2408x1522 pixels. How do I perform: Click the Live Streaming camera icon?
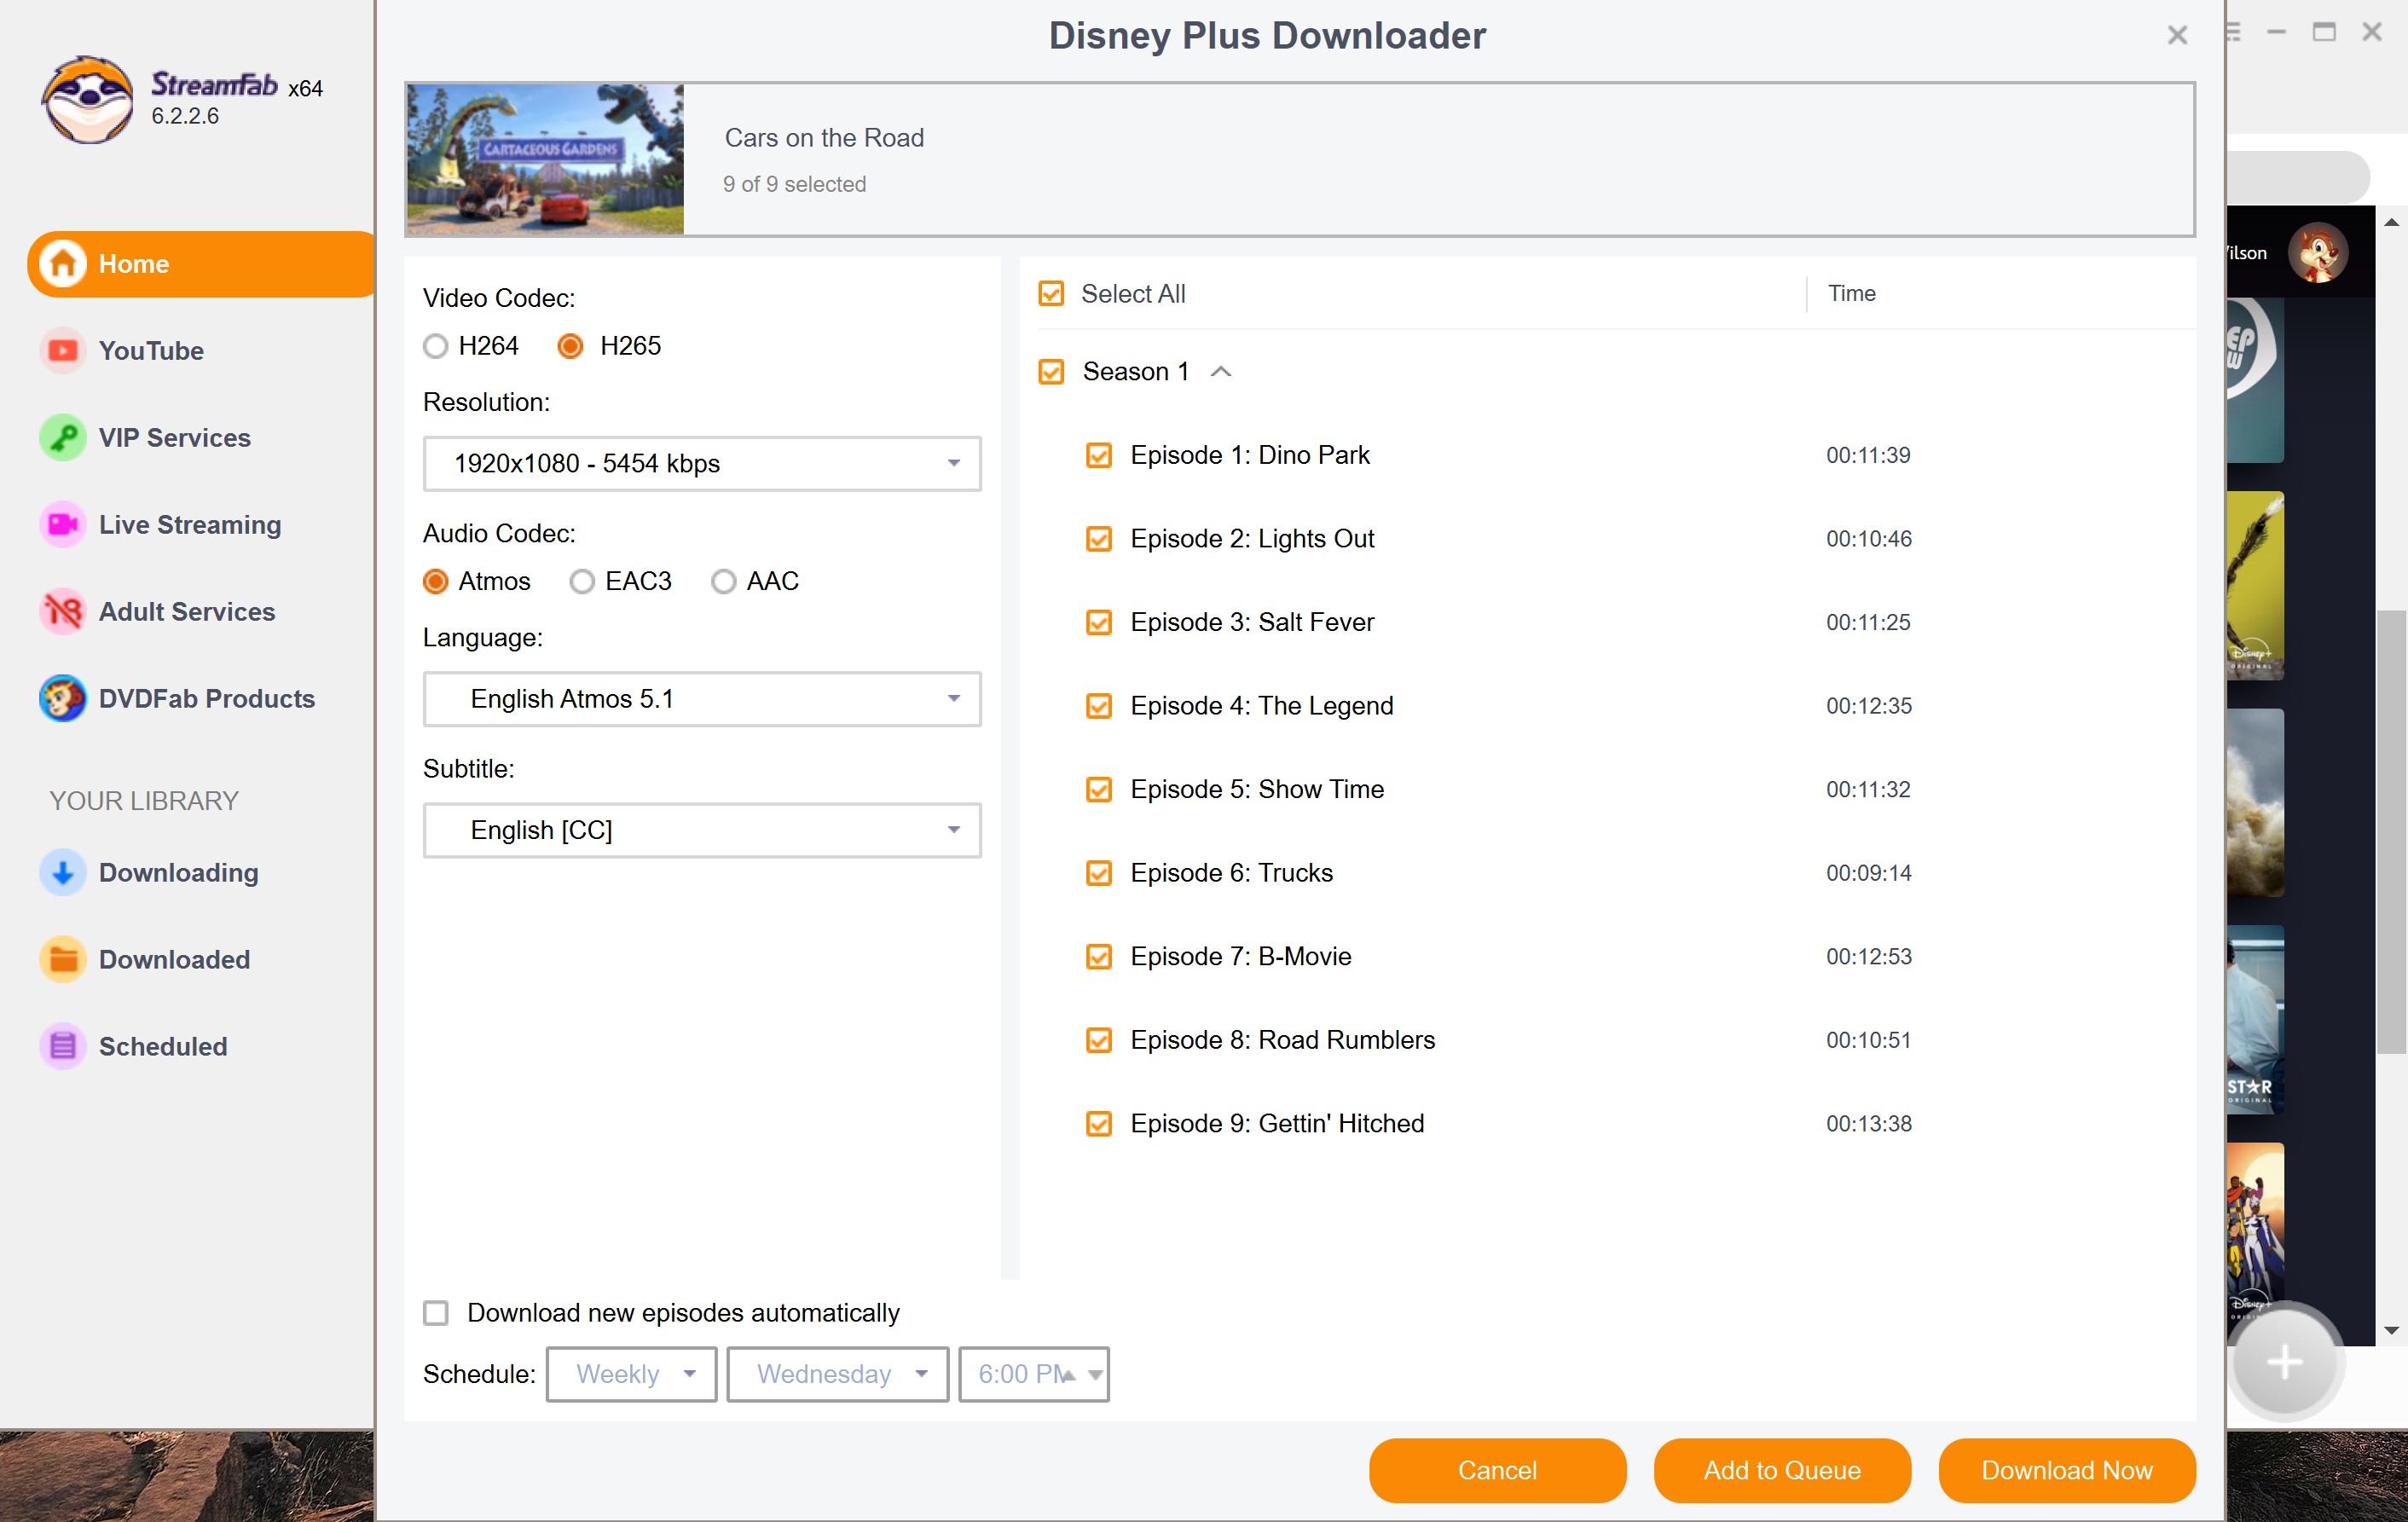[x=62, y=525]
